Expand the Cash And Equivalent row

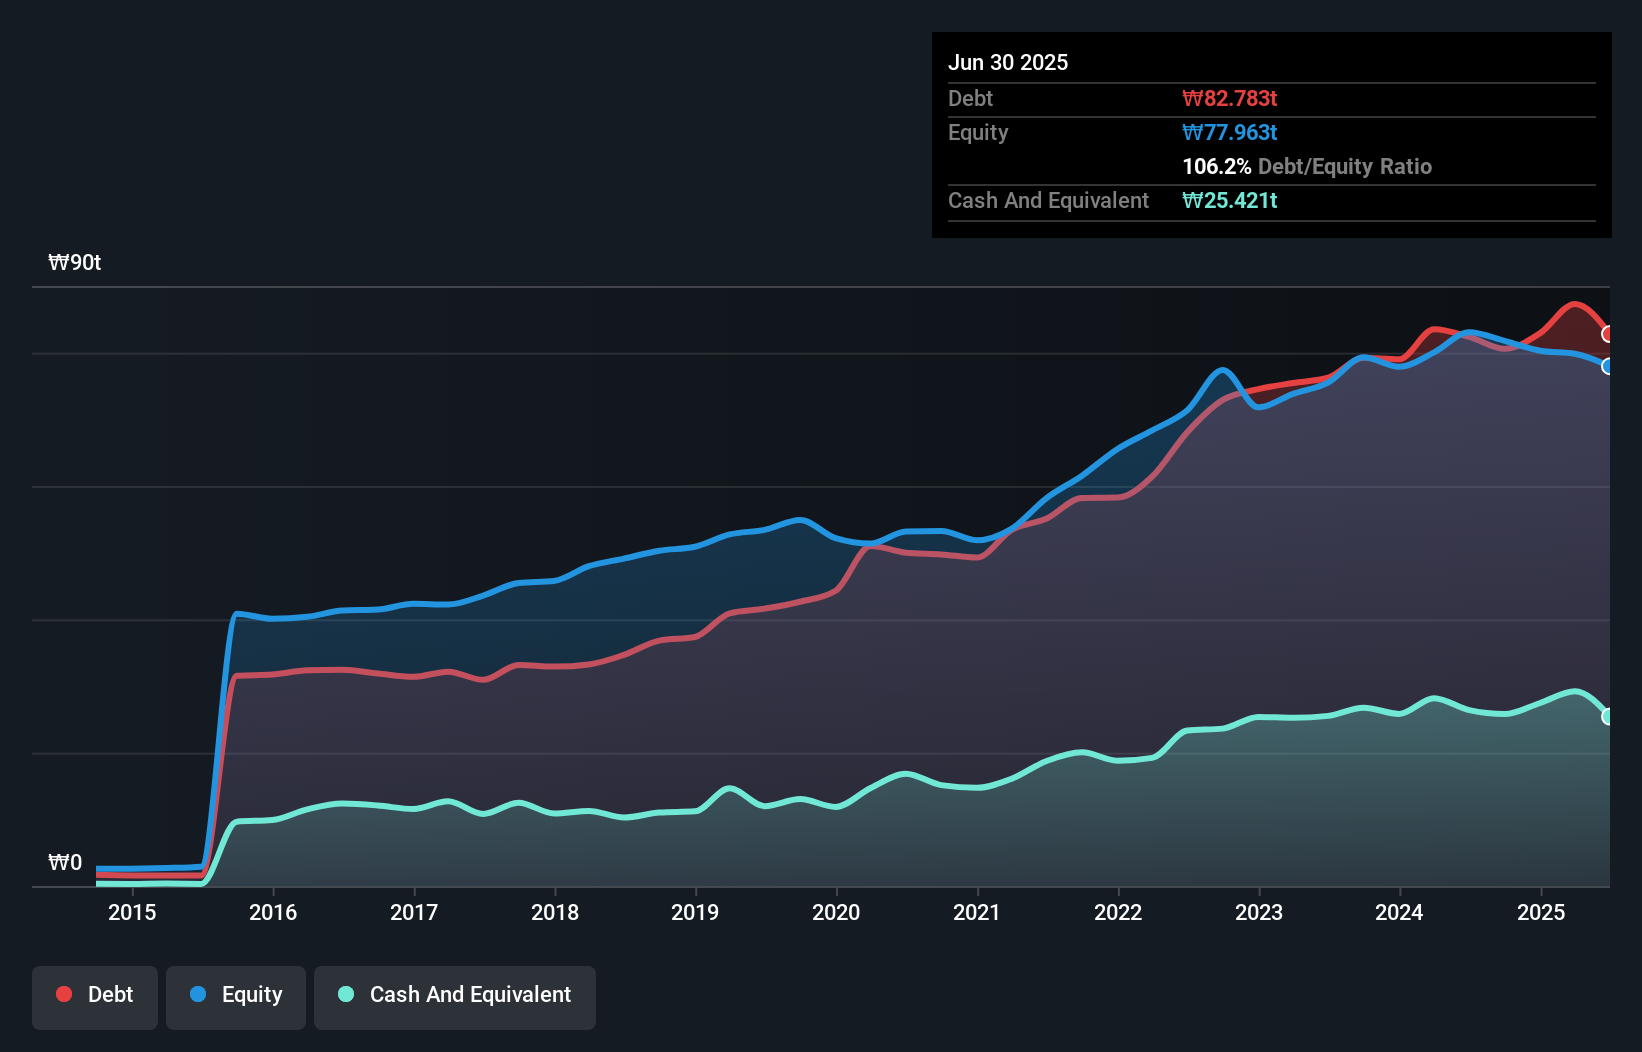pyautogui.click(x=1048, y=200)
